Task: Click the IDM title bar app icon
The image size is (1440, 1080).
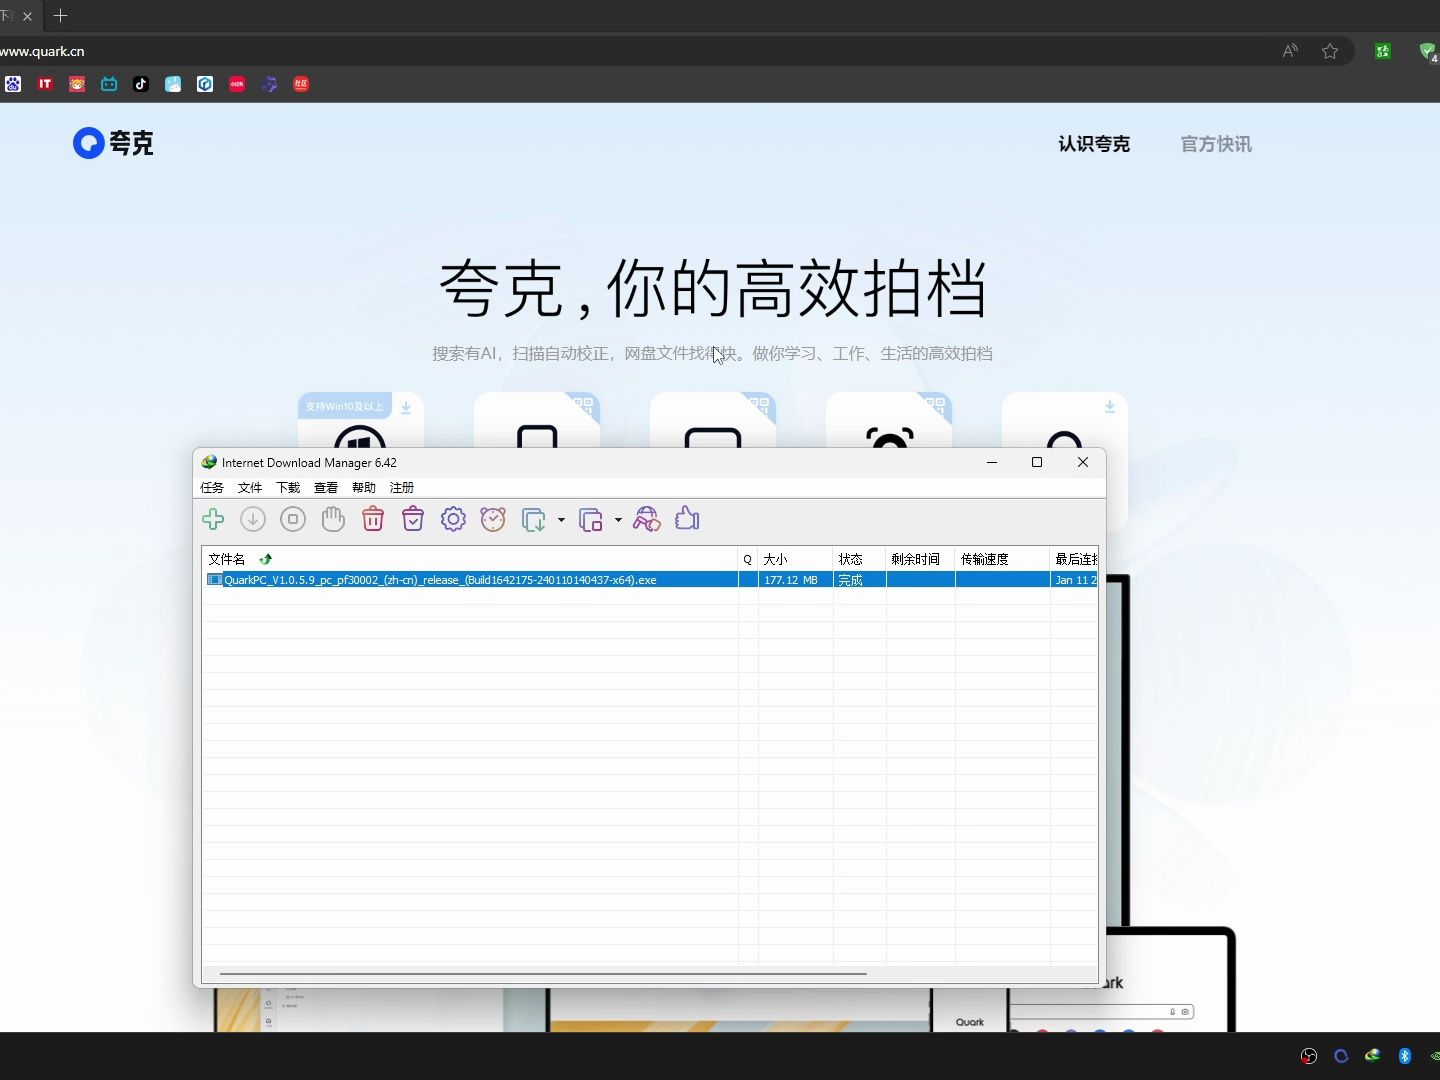Action: pyautogui.click(x=209, y=462)
